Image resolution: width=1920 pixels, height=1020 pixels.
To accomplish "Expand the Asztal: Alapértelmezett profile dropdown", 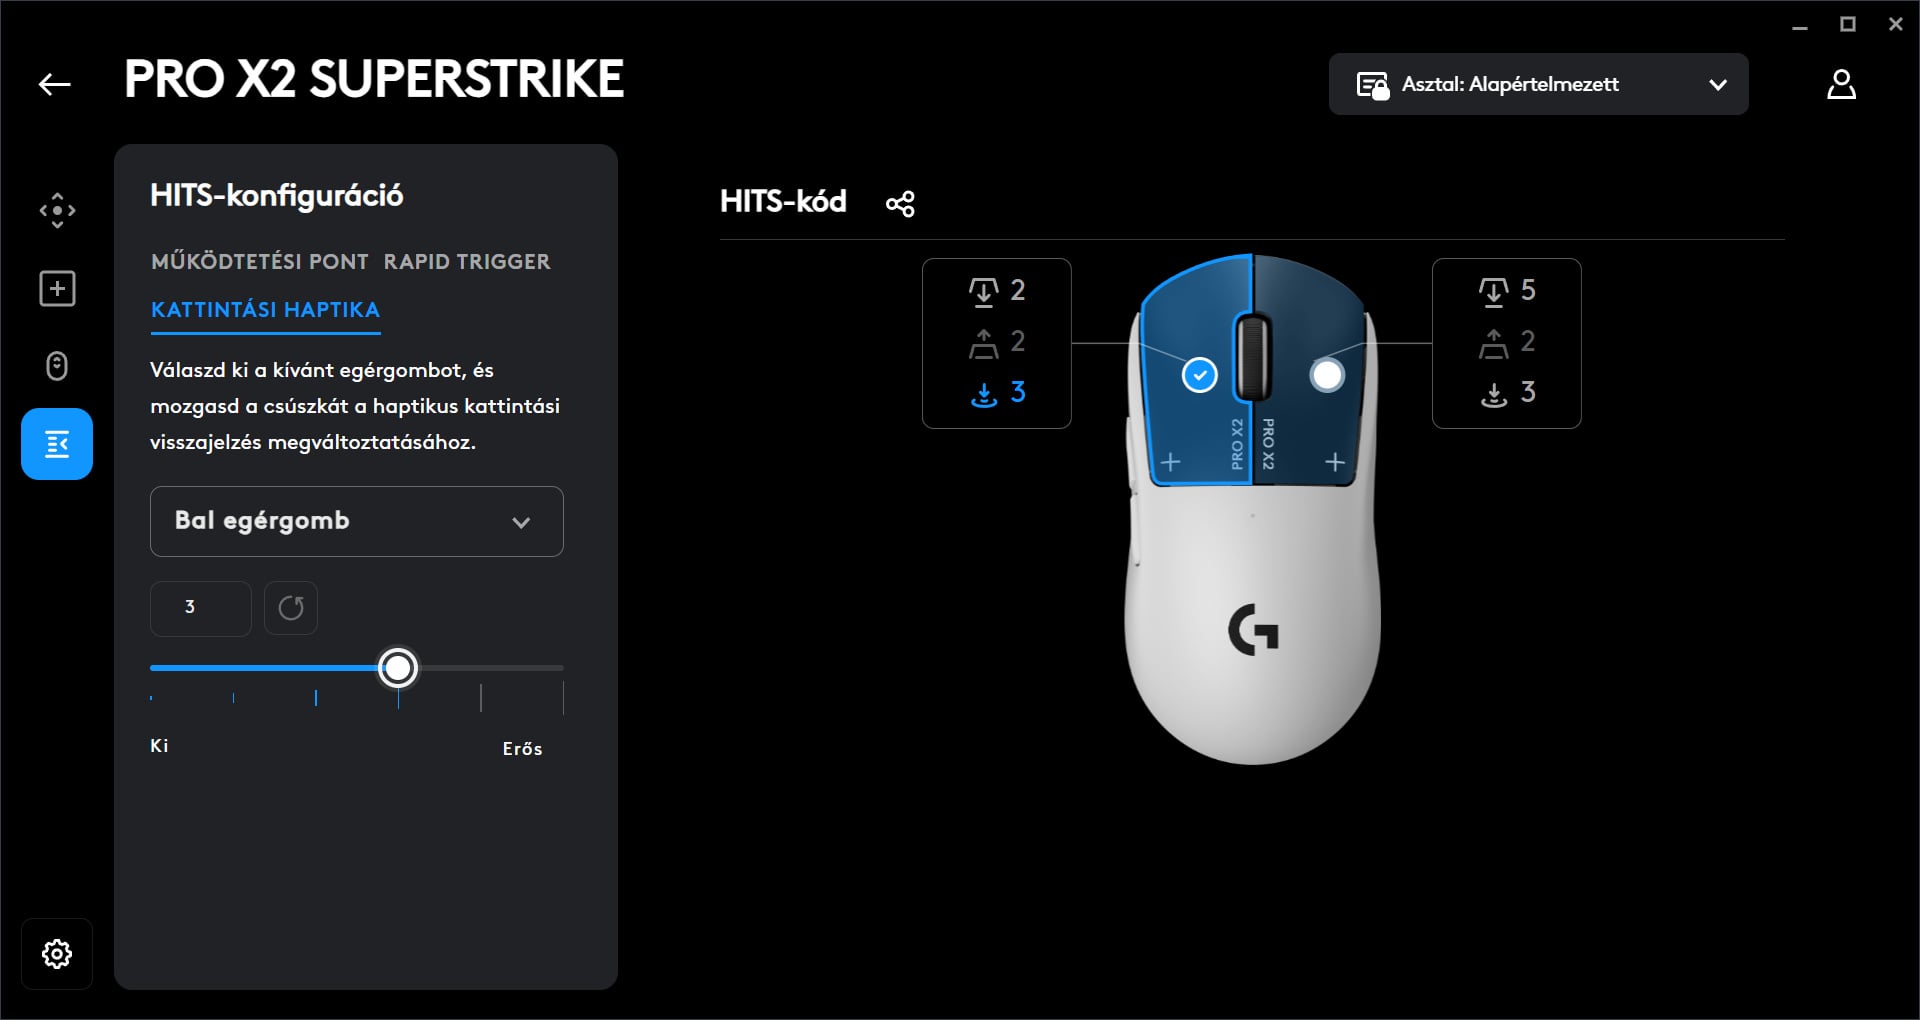I will pos(1538,85).
